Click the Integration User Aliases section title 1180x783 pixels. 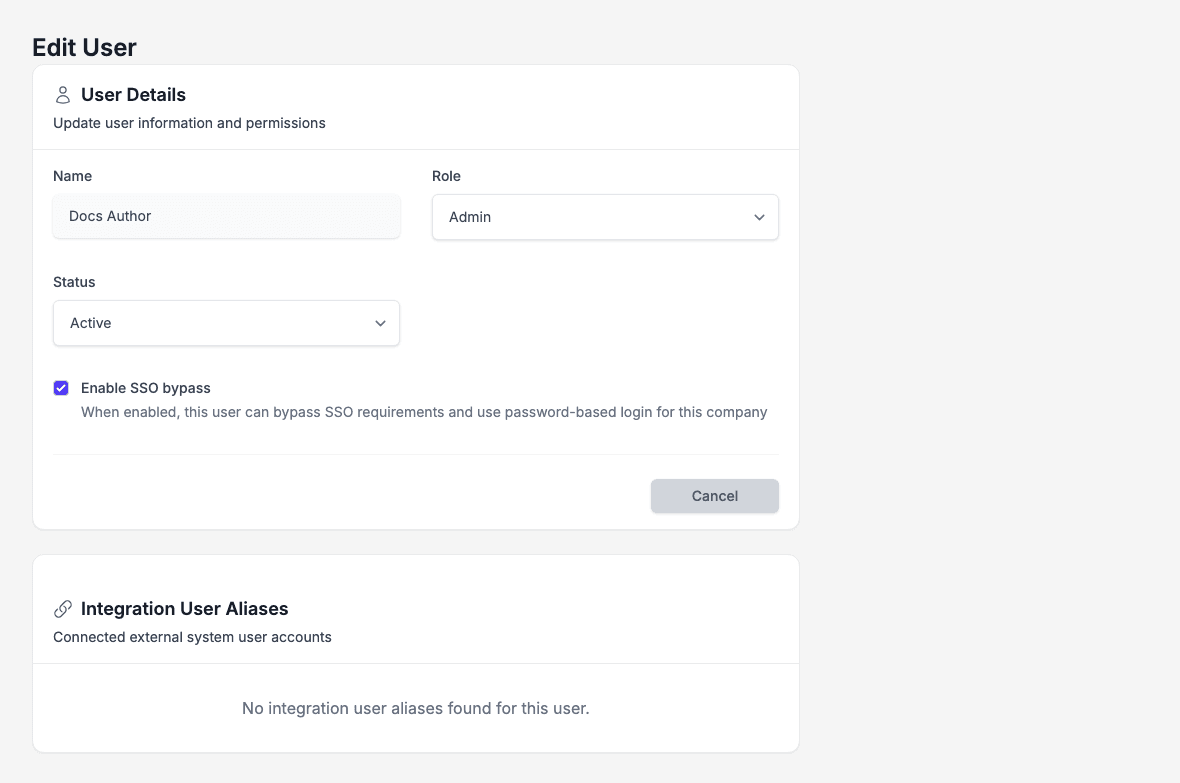click(184, 608)
